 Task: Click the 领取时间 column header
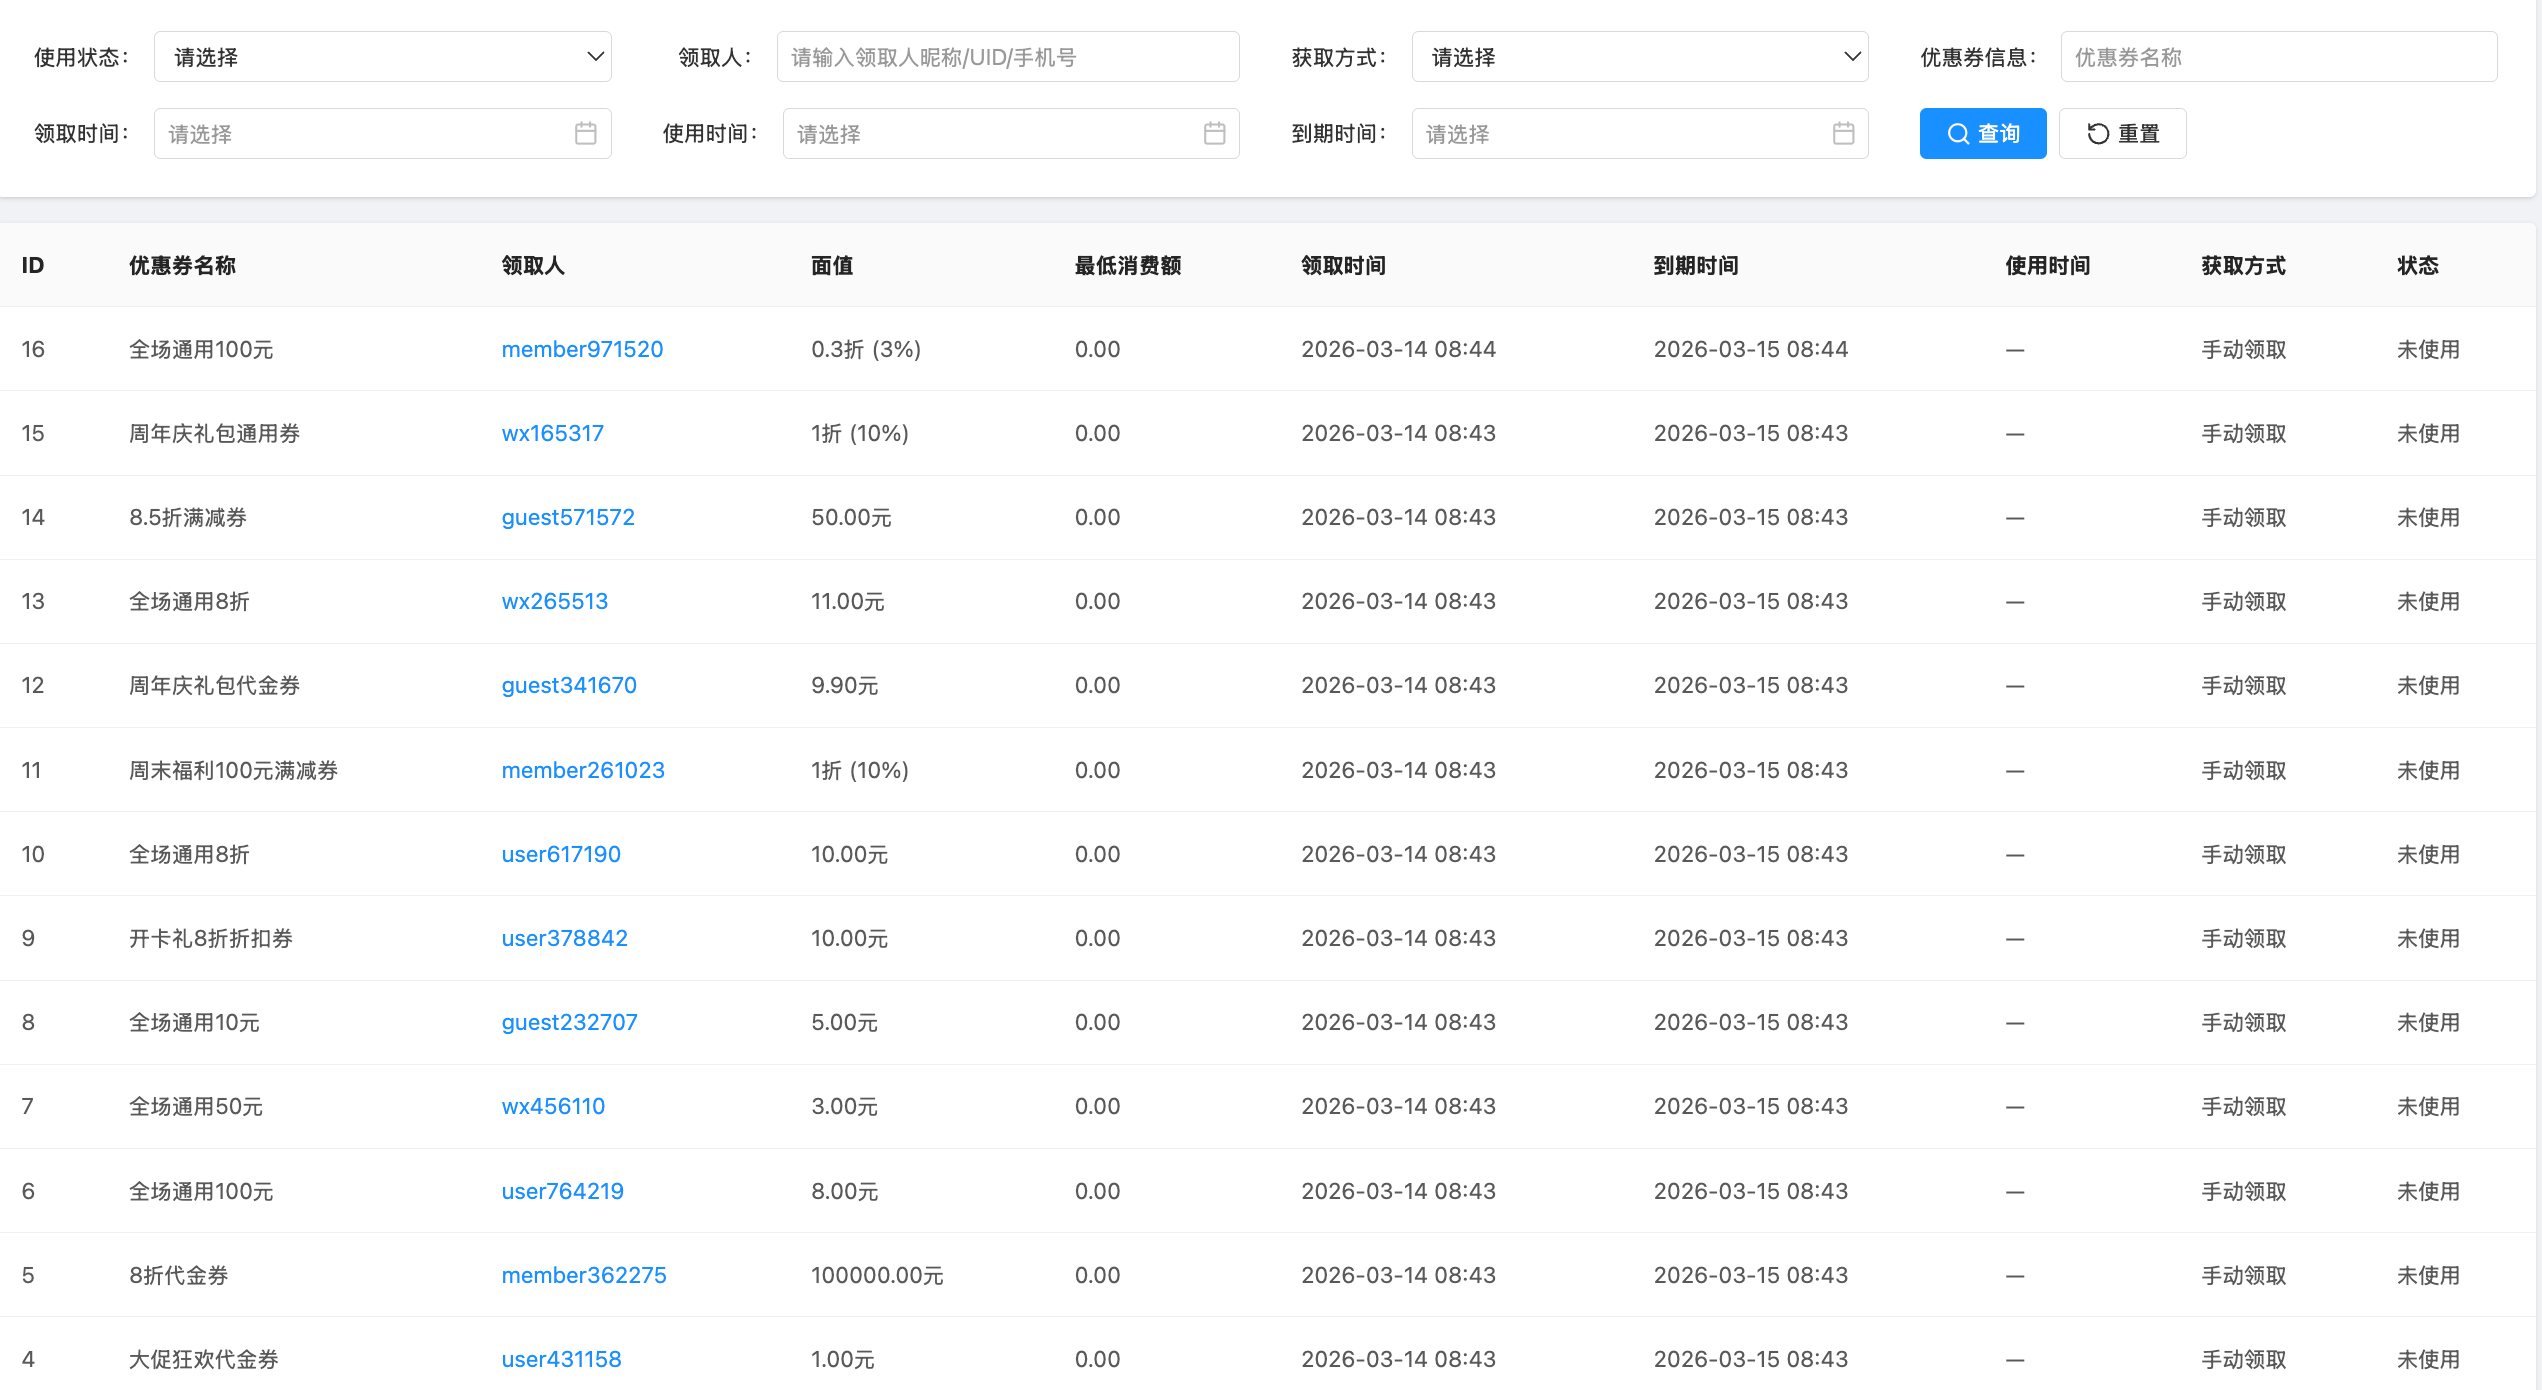(1343, 265)
